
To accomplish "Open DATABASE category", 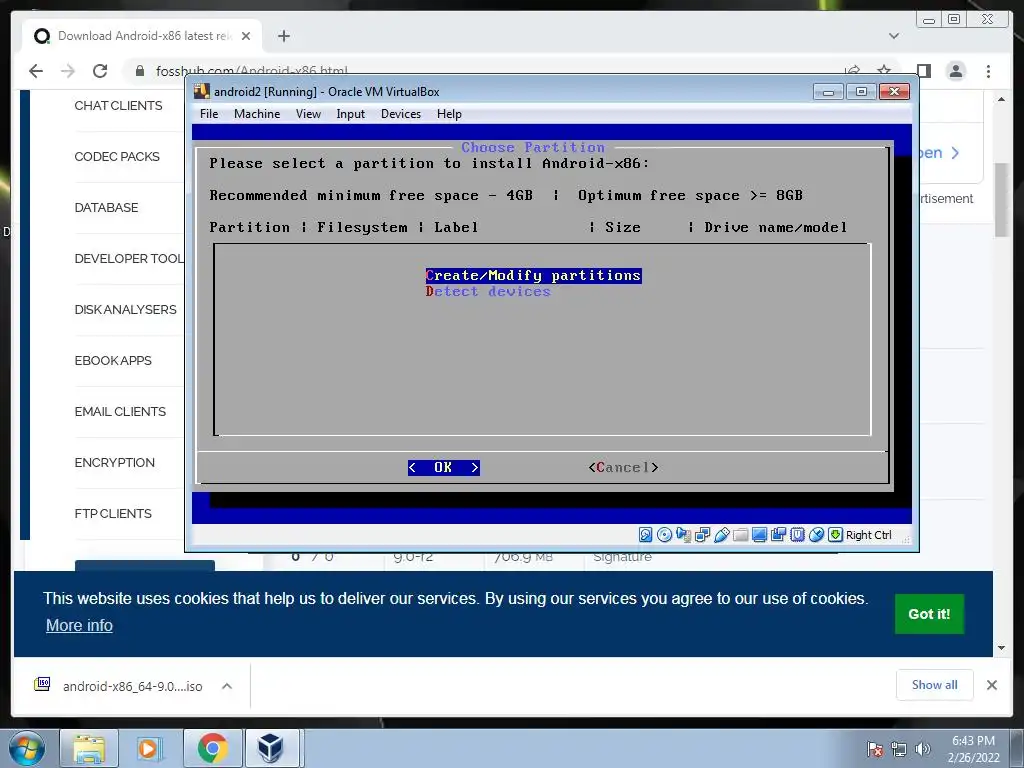I will 106,208.
